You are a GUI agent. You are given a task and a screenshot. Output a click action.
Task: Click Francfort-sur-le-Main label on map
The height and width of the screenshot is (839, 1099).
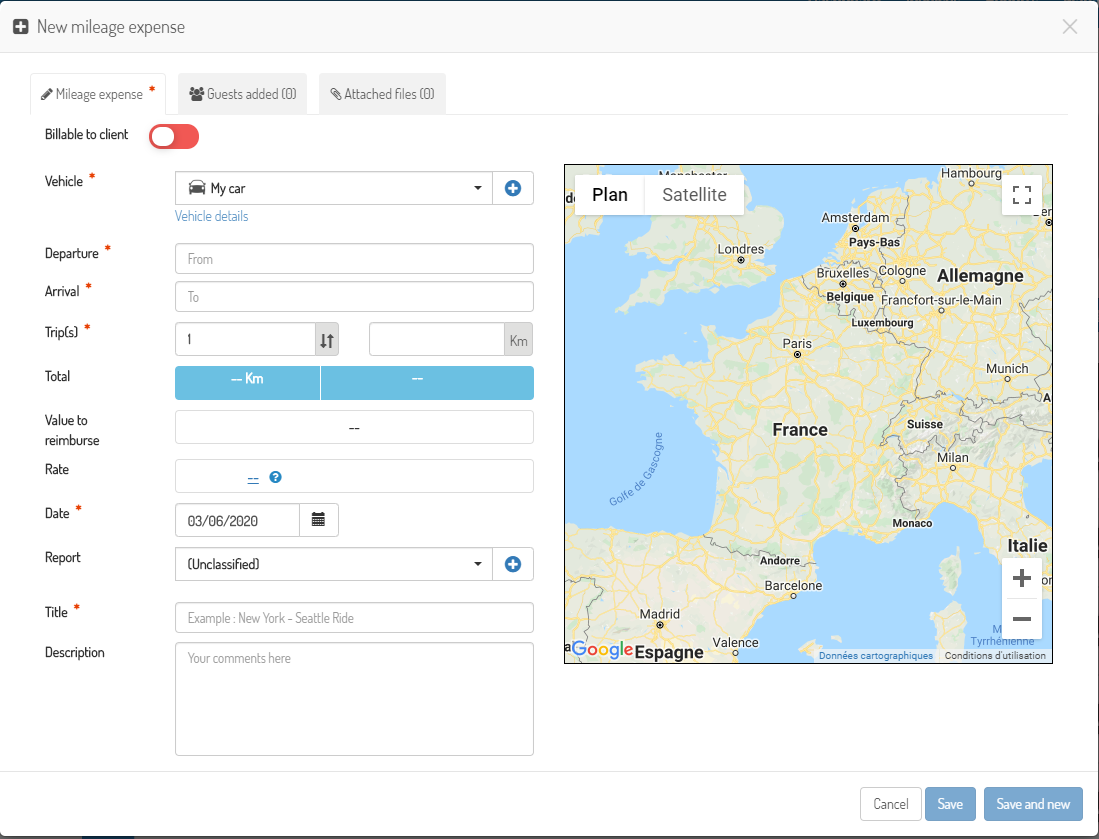[x=941, y=300]
